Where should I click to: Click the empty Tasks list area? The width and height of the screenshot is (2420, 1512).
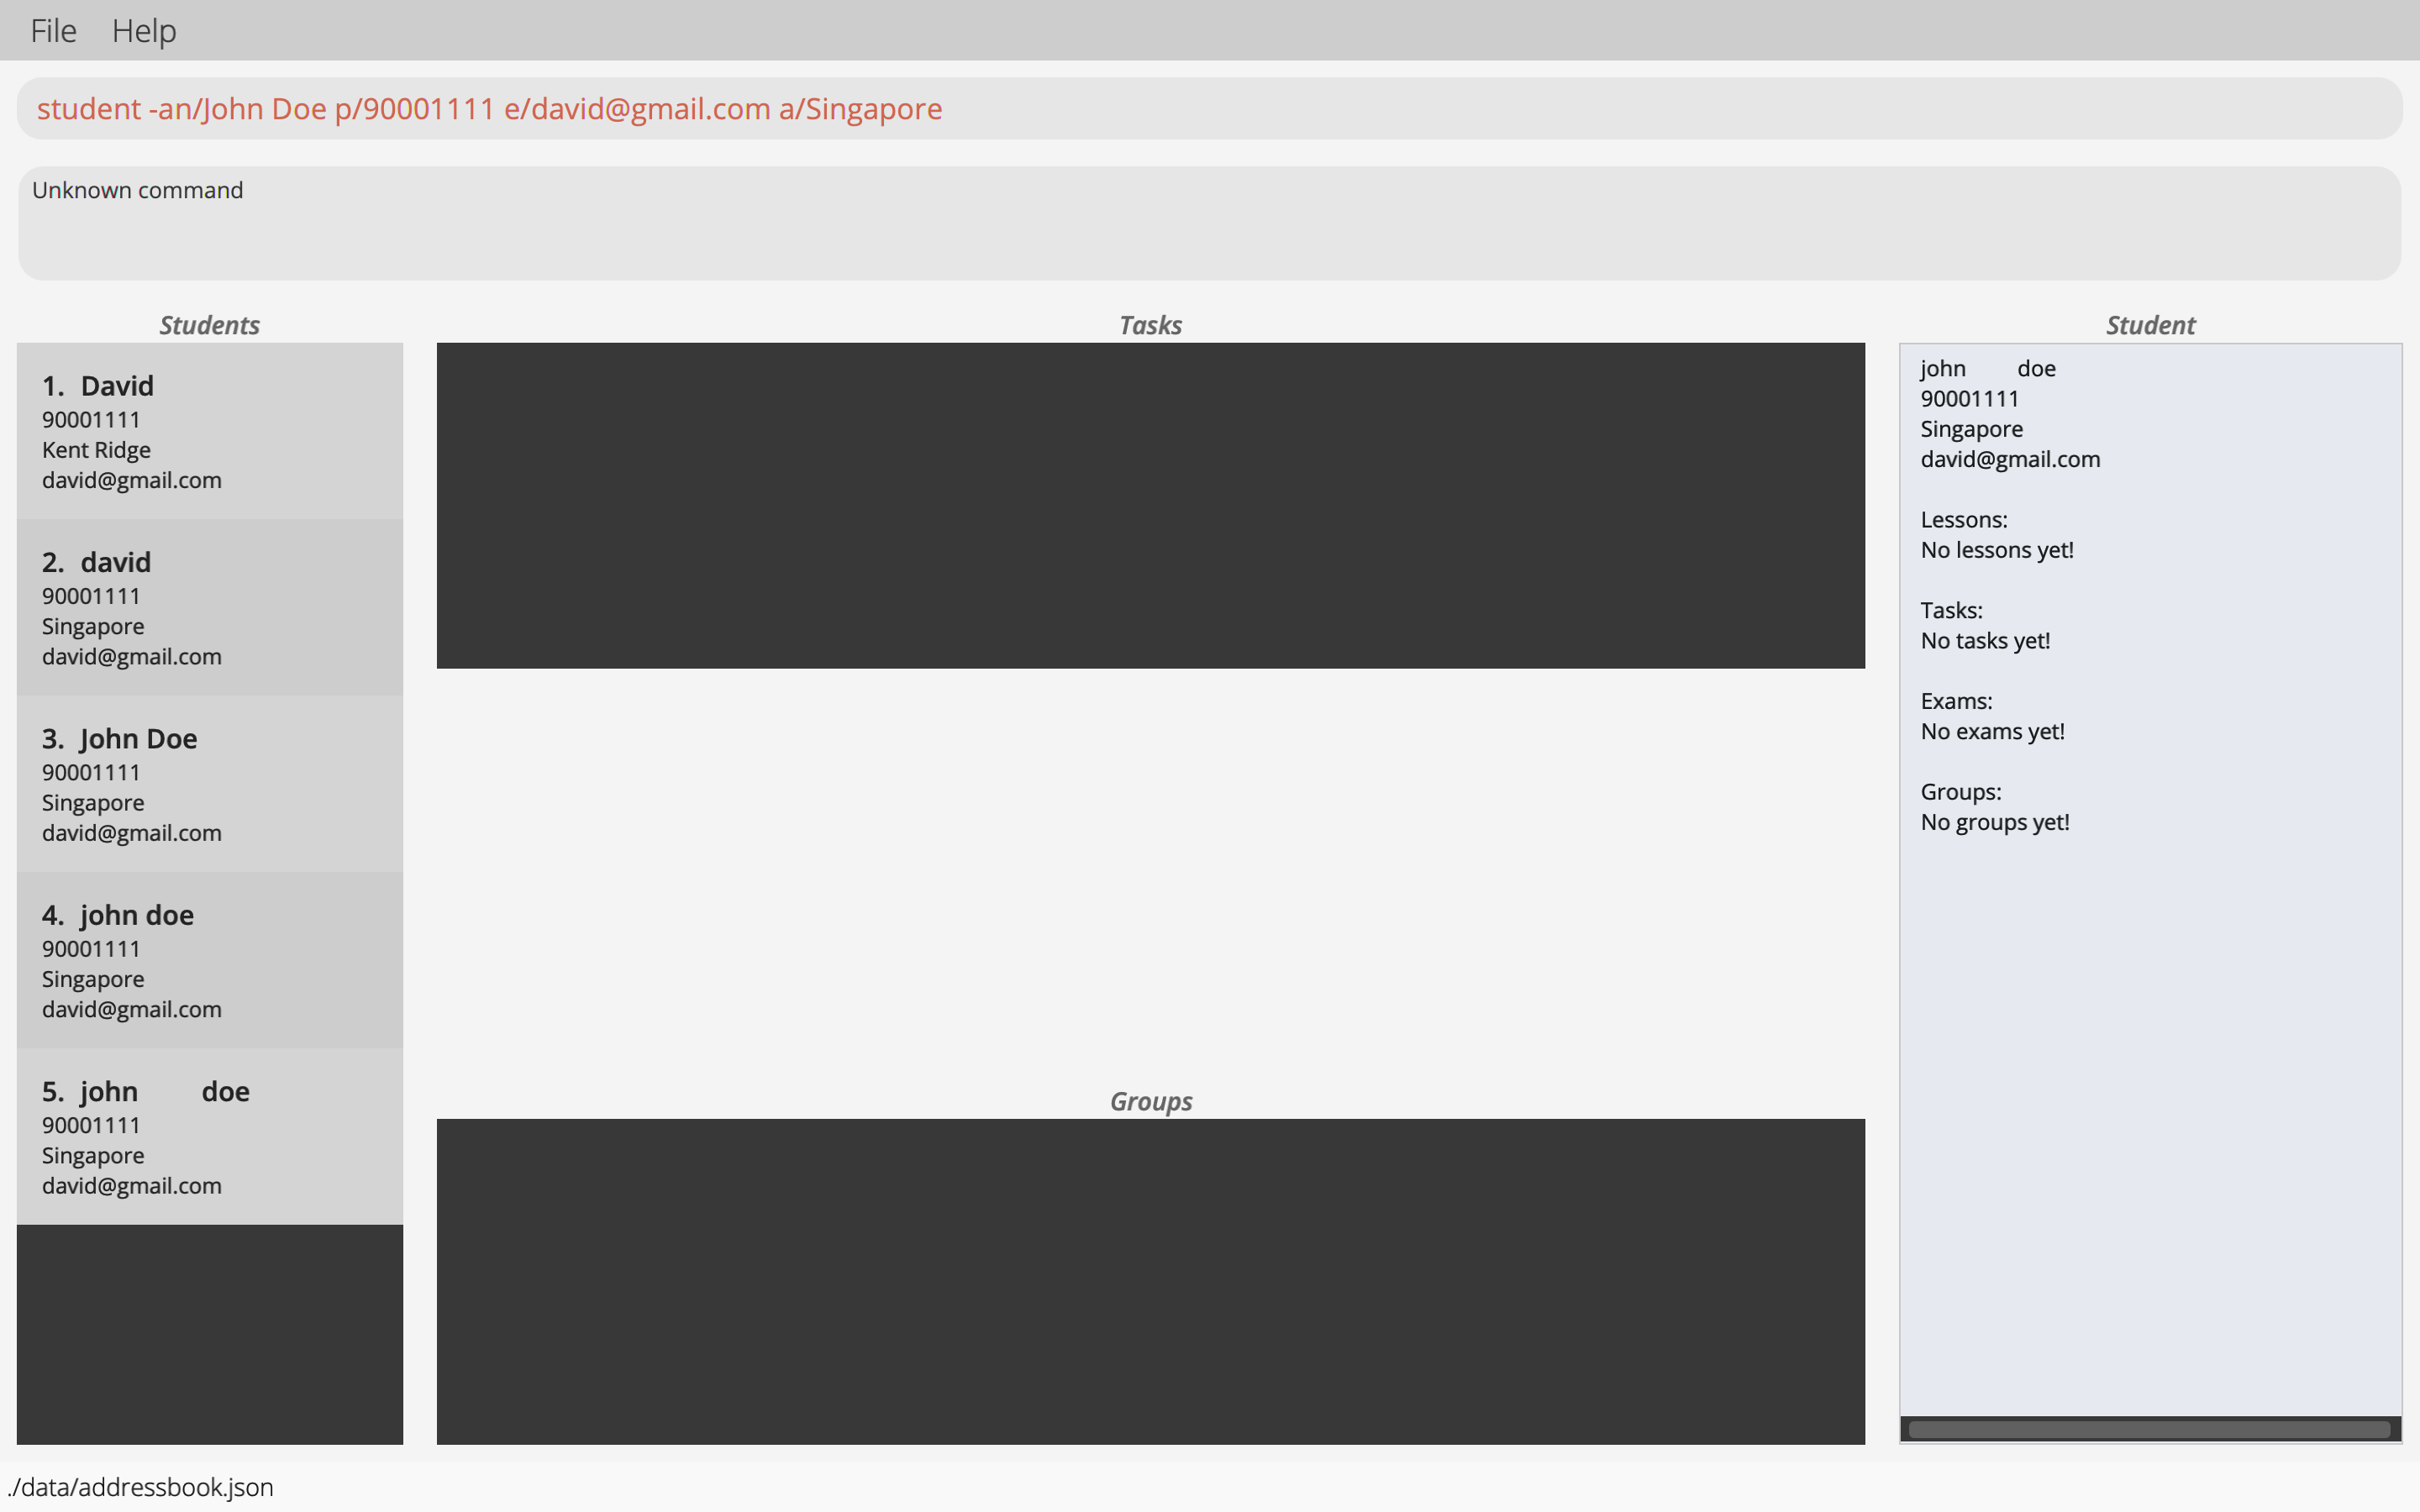[x=1150, y=505]
